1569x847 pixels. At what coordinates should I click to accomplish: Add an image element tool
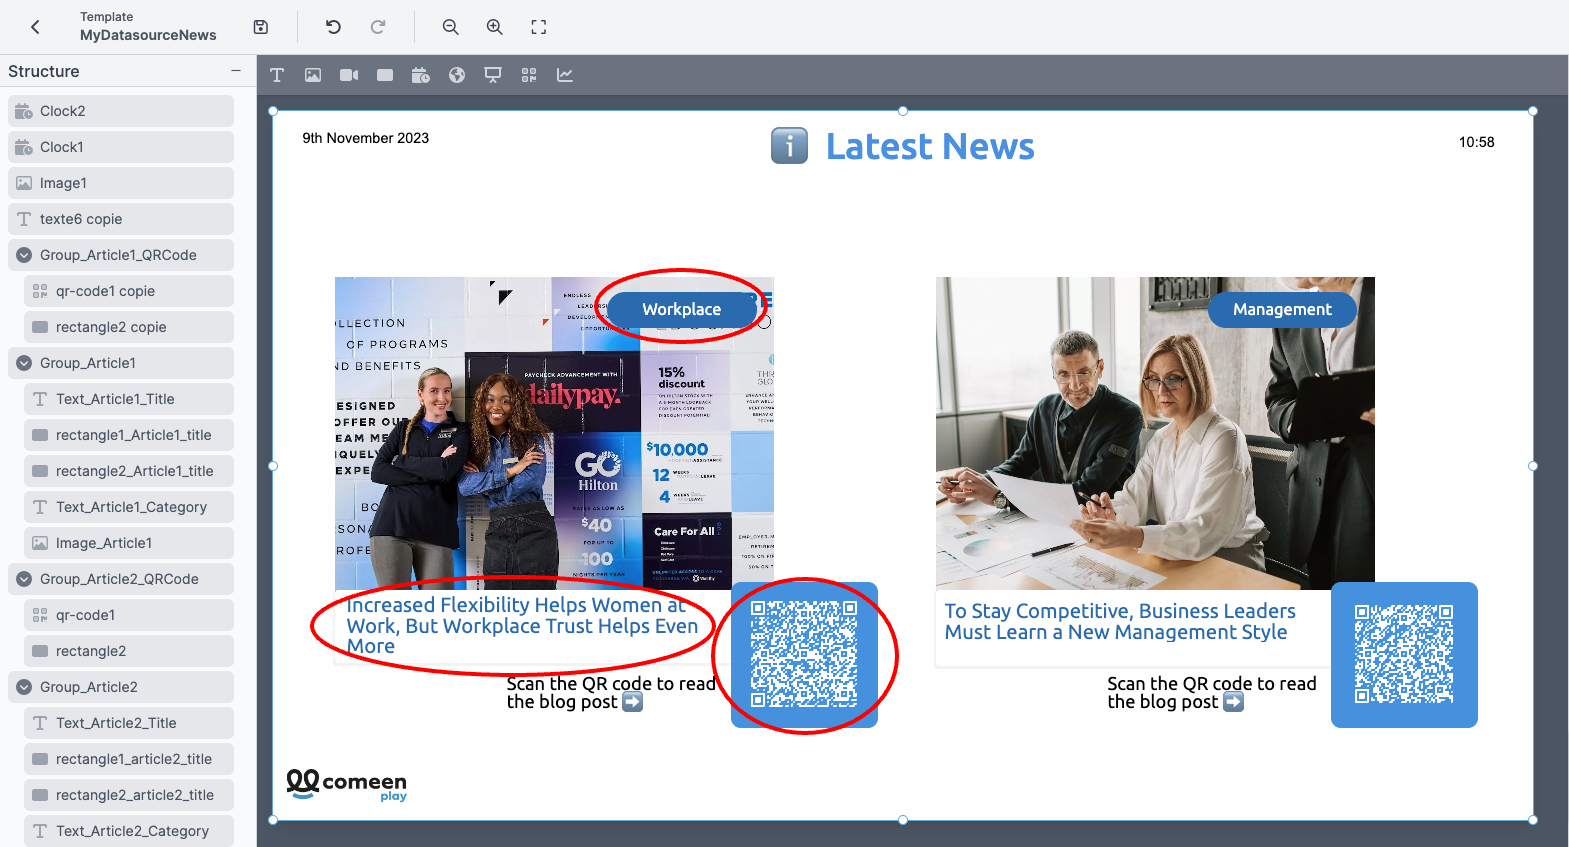[x=313, y=75]
